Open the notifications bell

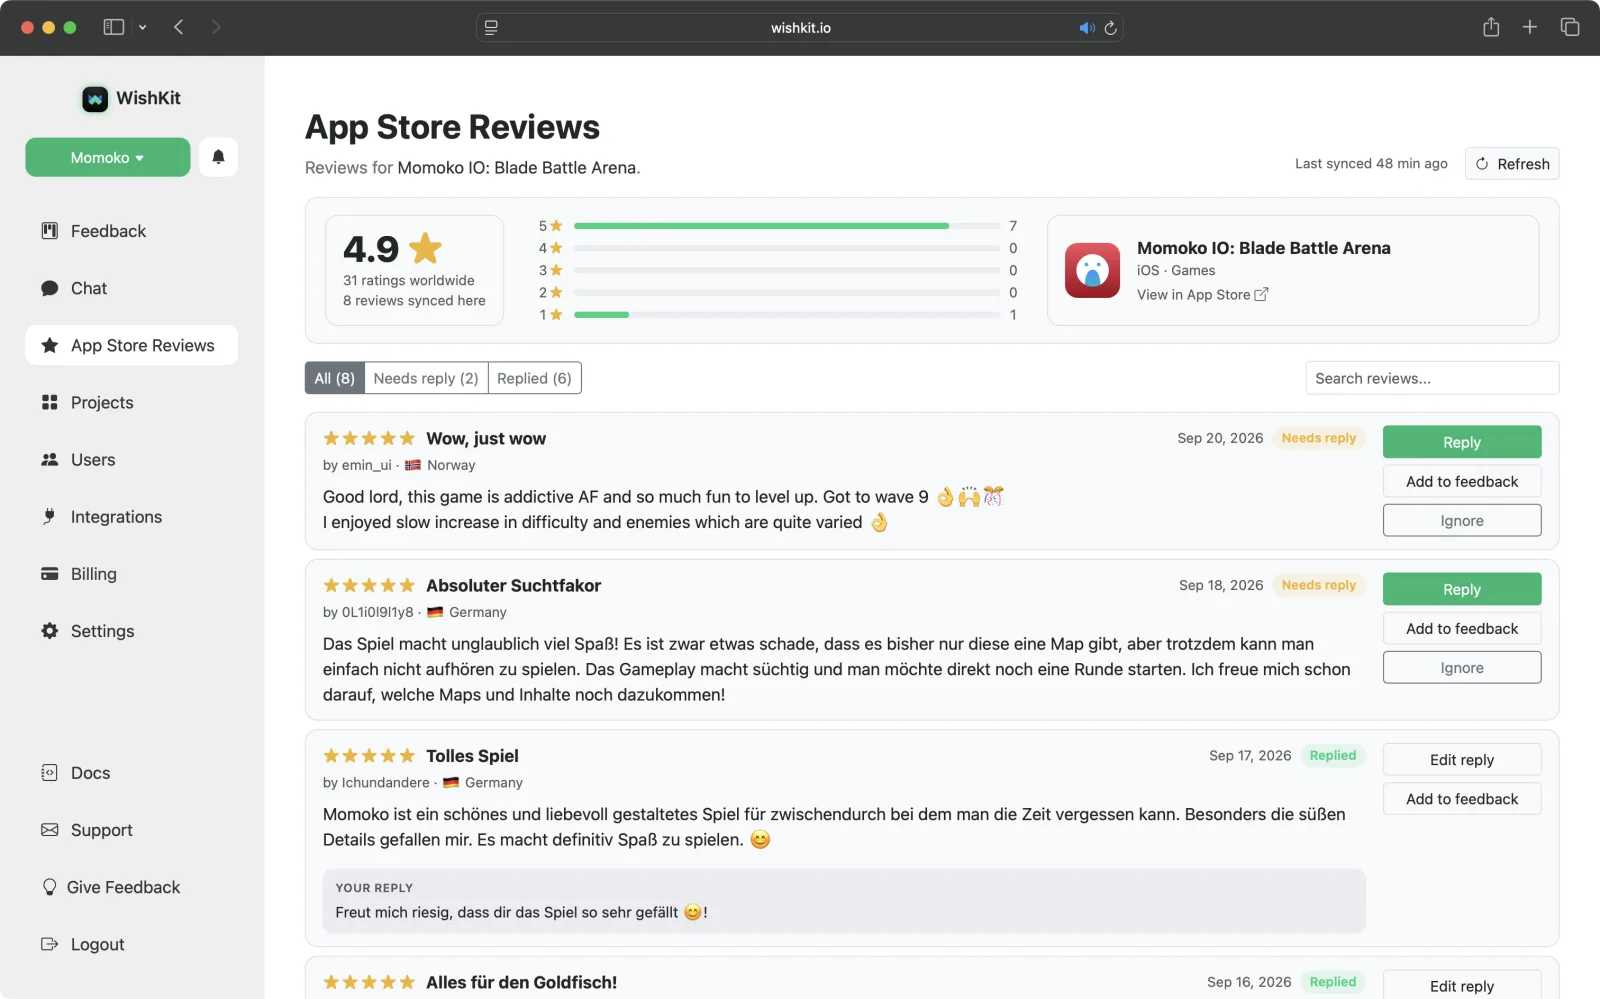(218, 157)
